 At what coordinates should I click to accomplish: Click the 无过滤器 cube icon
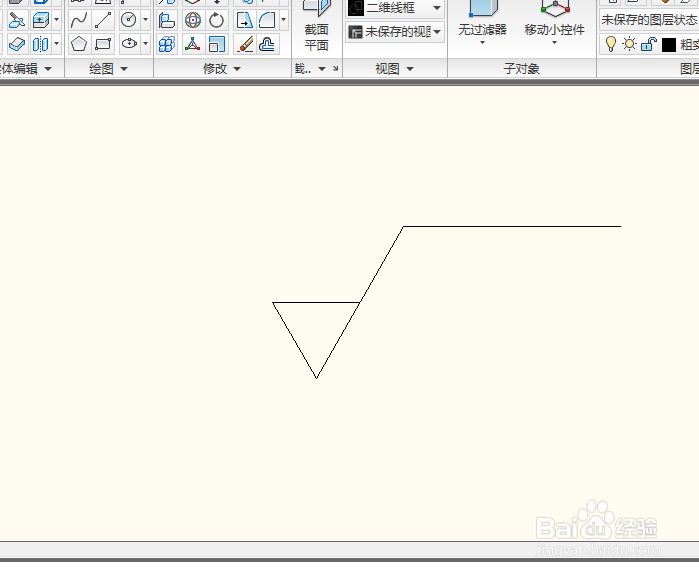482,9
